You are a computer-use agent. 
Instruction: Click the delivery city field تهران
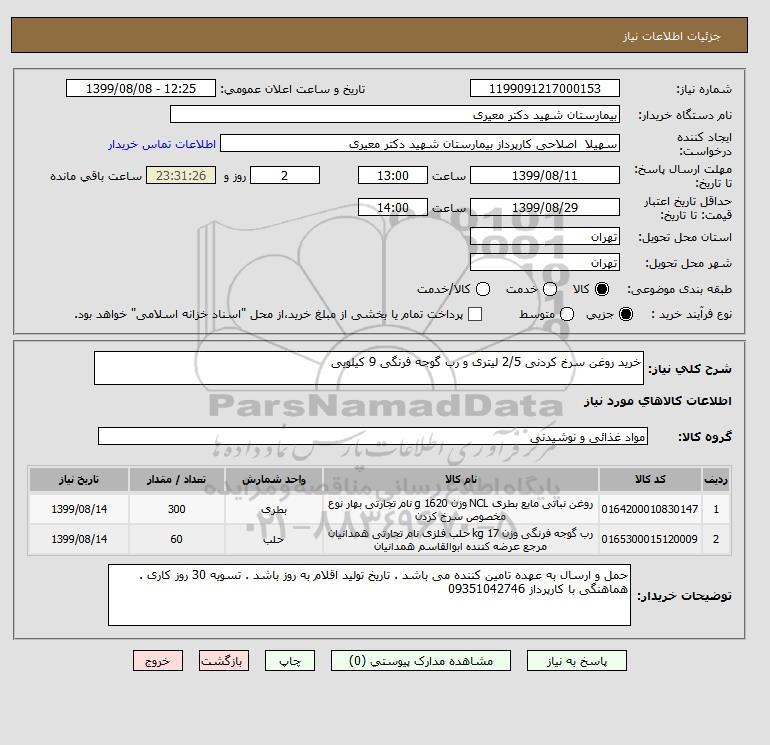tap(545, 263)
